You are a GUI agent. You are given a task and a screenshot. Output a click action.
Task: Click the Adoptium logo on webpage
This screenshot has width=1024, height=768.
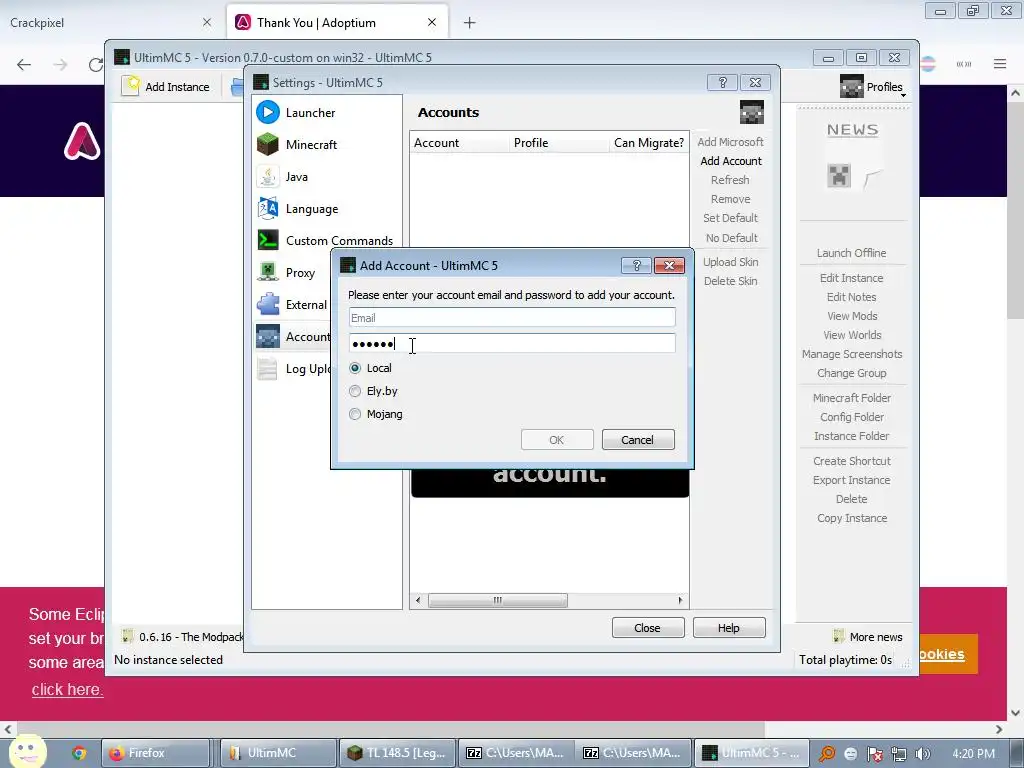[x=82, y=141]
